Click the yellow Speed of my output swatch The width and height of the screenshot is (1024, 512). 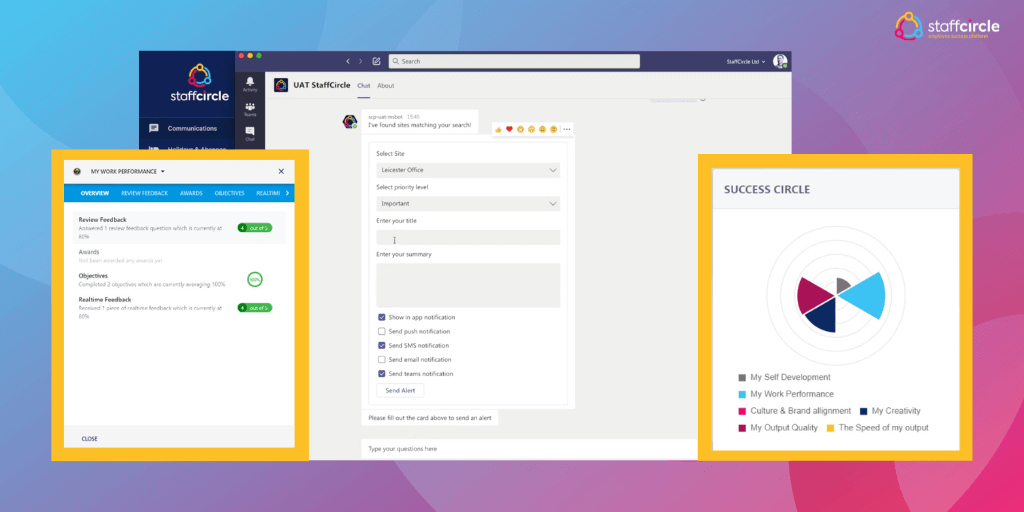(831, 428)
